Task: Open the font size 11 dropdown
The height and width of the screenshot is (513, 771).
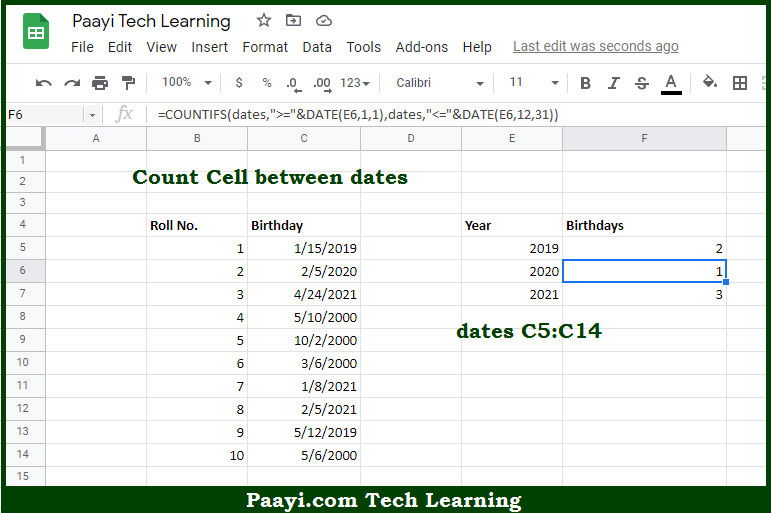Action: pos(534,82)
